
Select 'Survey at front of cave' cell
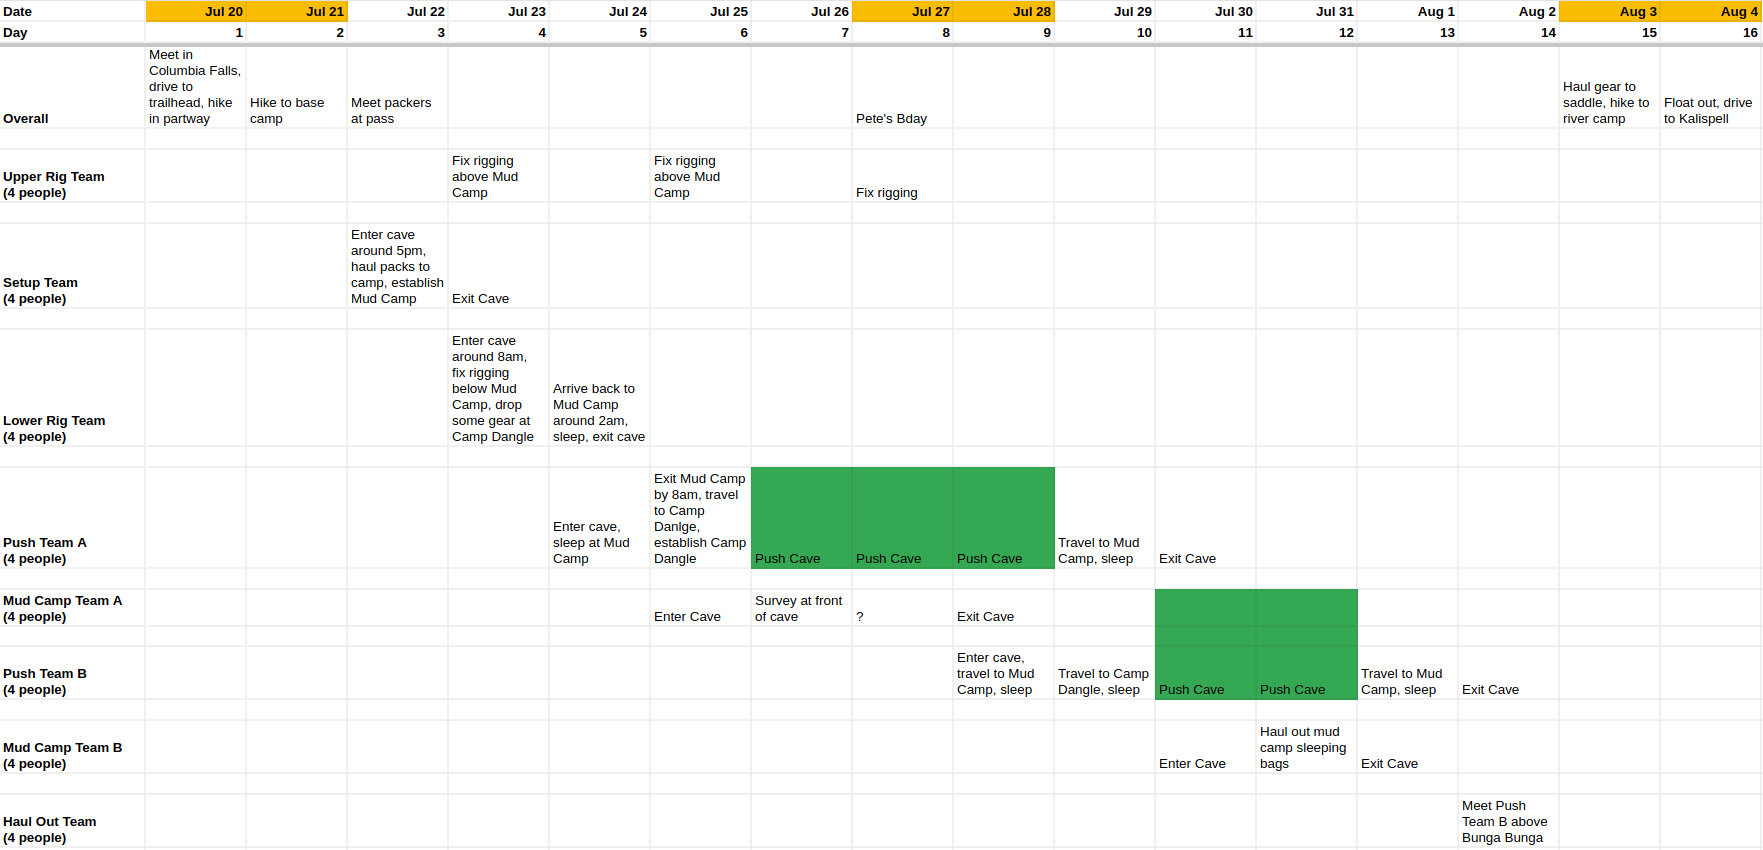click(802, 608)
